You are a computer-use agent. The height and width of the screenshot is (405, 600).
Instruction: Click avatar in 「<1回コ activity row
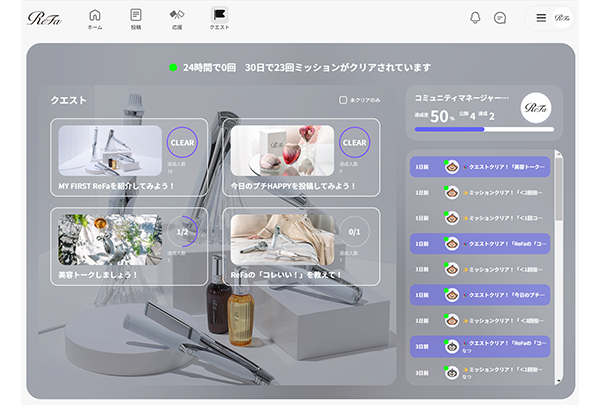pyautogui.click(x=452, y=218)
